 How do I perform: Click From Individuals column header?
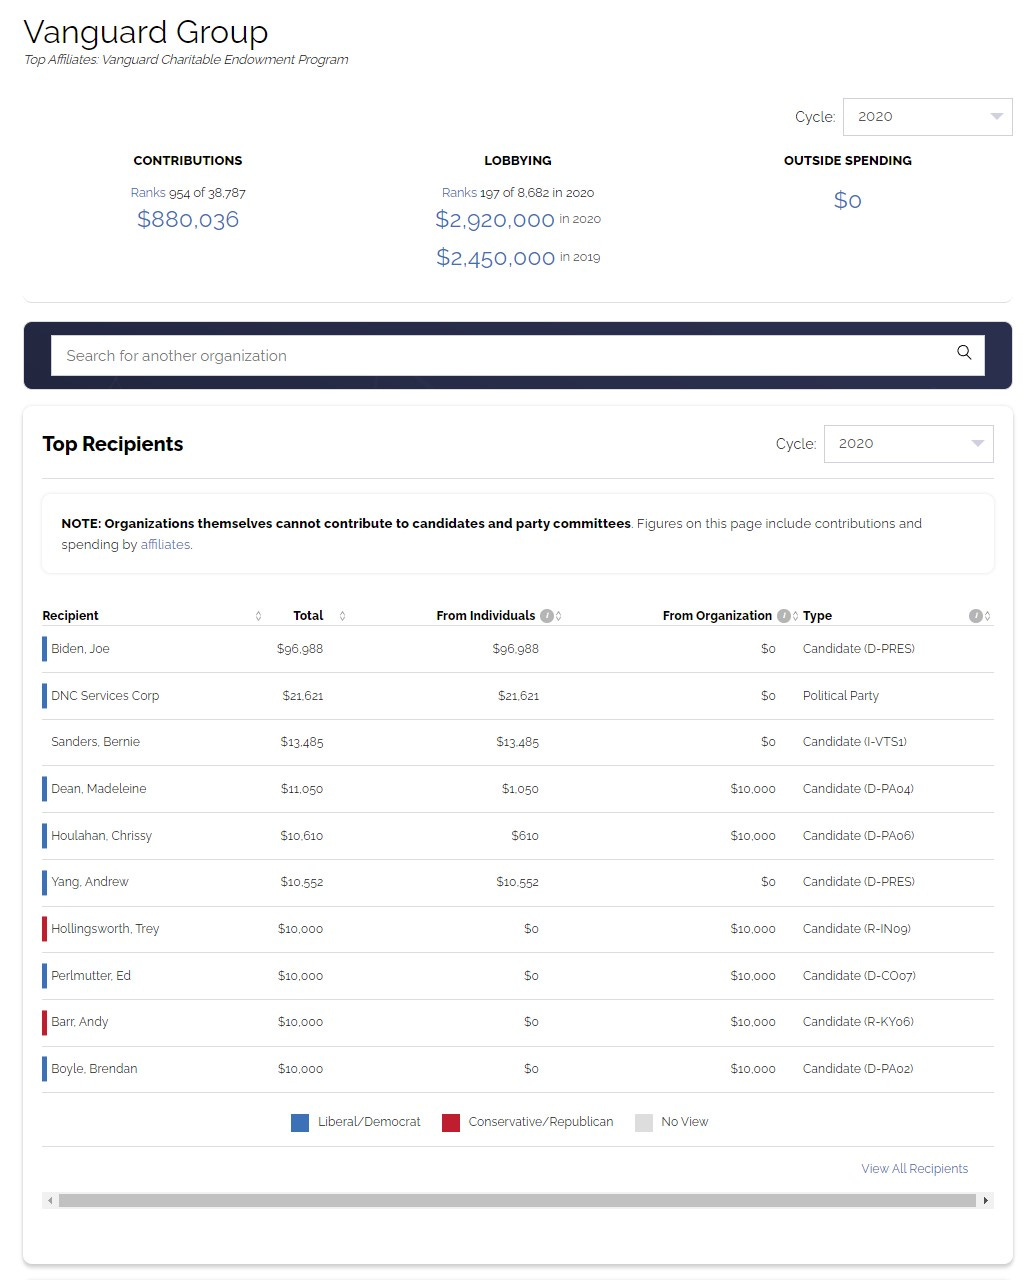486,616
